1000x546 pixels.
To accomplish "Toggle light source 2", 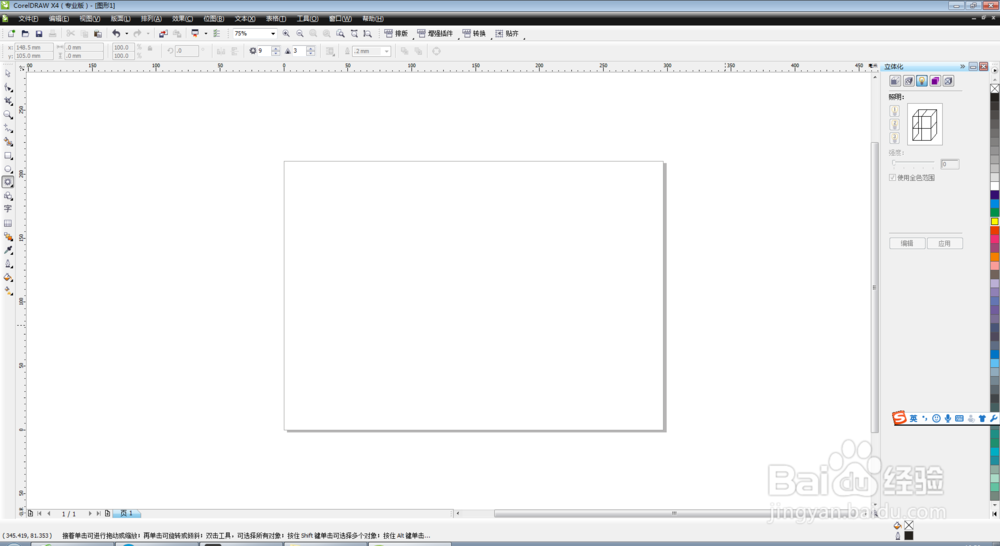I will [894, 124].
